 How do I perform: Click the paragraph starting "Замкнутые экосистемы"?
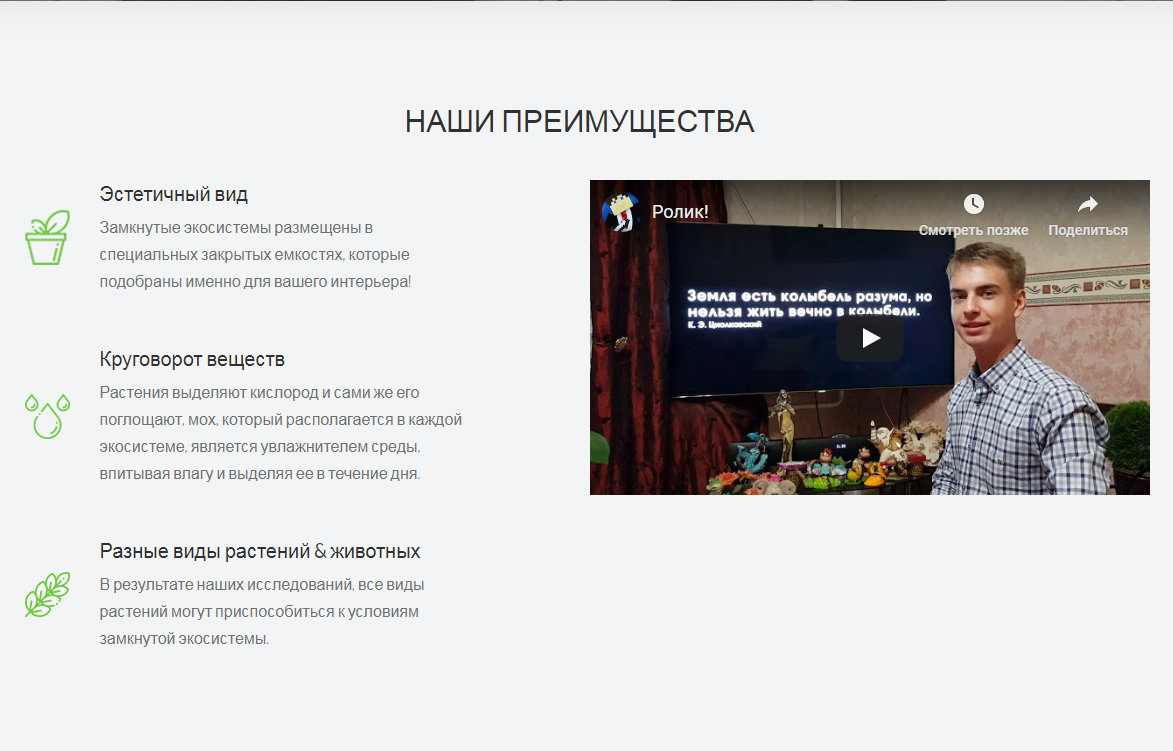coord(255,255)
